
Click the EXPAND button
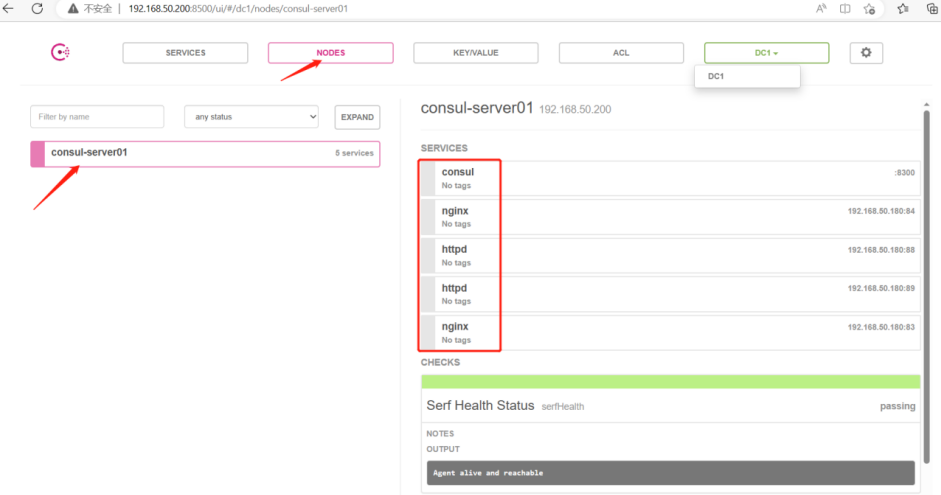357,117
